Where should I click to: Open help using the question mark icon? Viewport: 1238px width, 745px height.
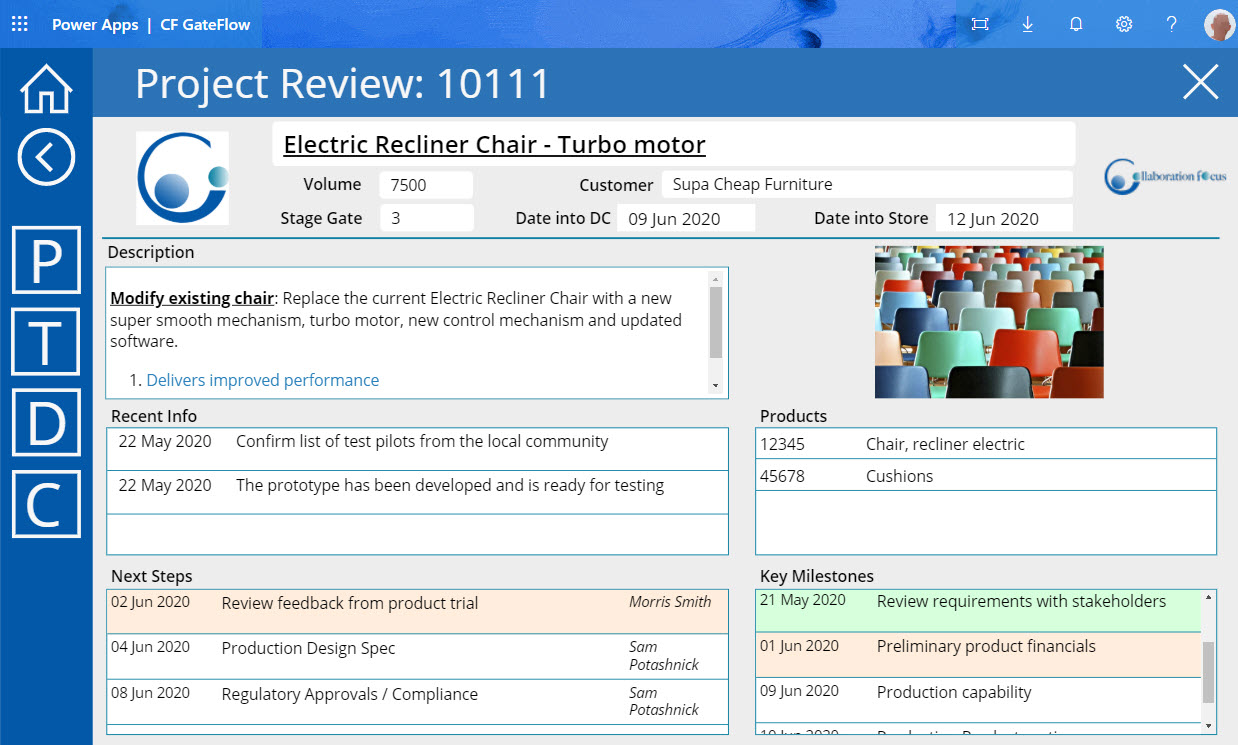point(1171,24)
